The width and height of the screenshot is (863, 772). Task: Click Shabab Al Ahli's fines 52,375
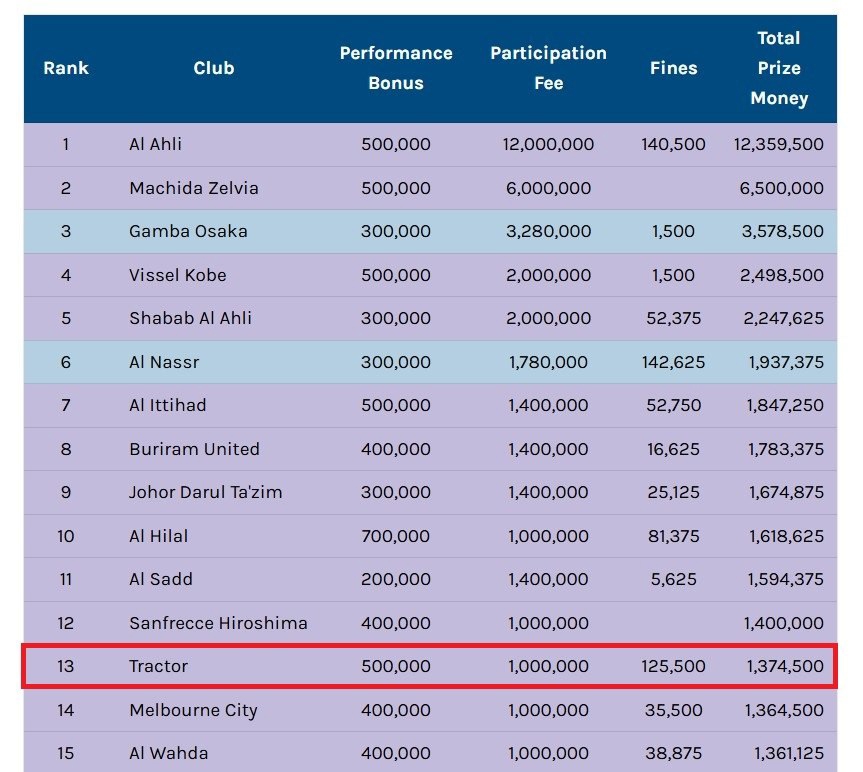pyautogui.click(x=673, y=318)
